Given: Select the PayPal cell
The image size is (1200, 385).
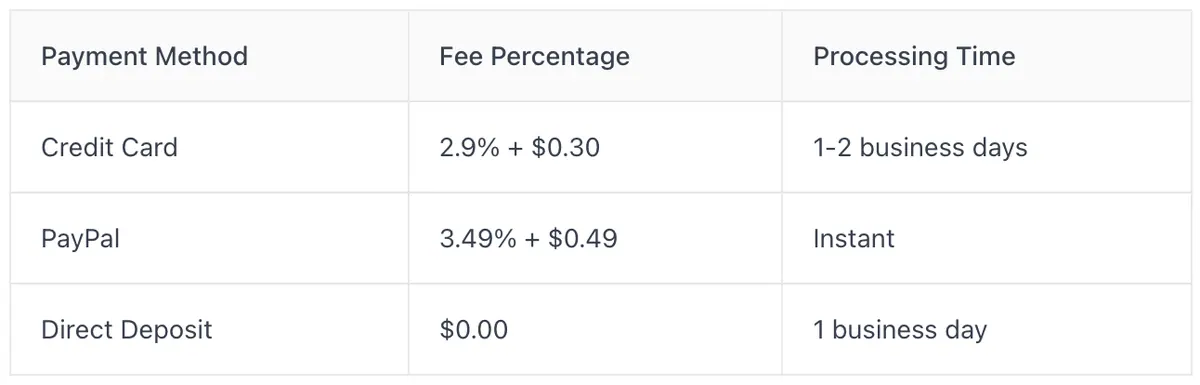Looking at the screenshot, I should tap(209, 238).
